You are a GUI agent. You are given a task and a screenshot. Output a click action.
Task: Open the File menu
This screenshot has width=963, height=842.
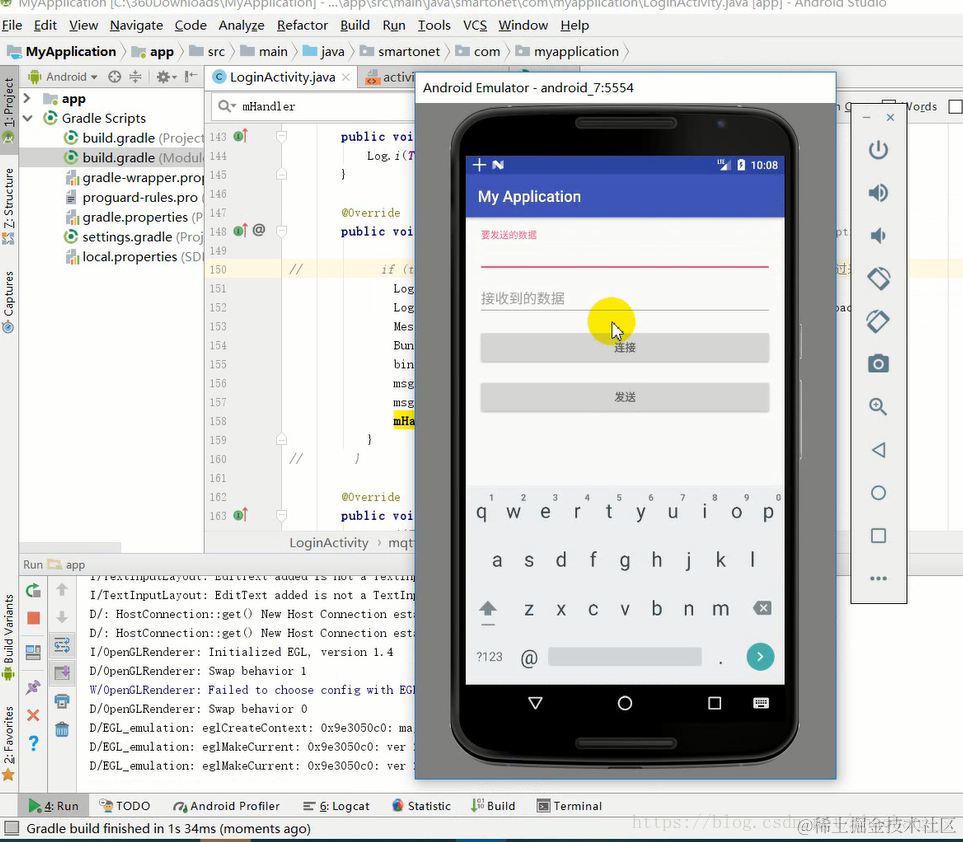(x=12, y=25)
